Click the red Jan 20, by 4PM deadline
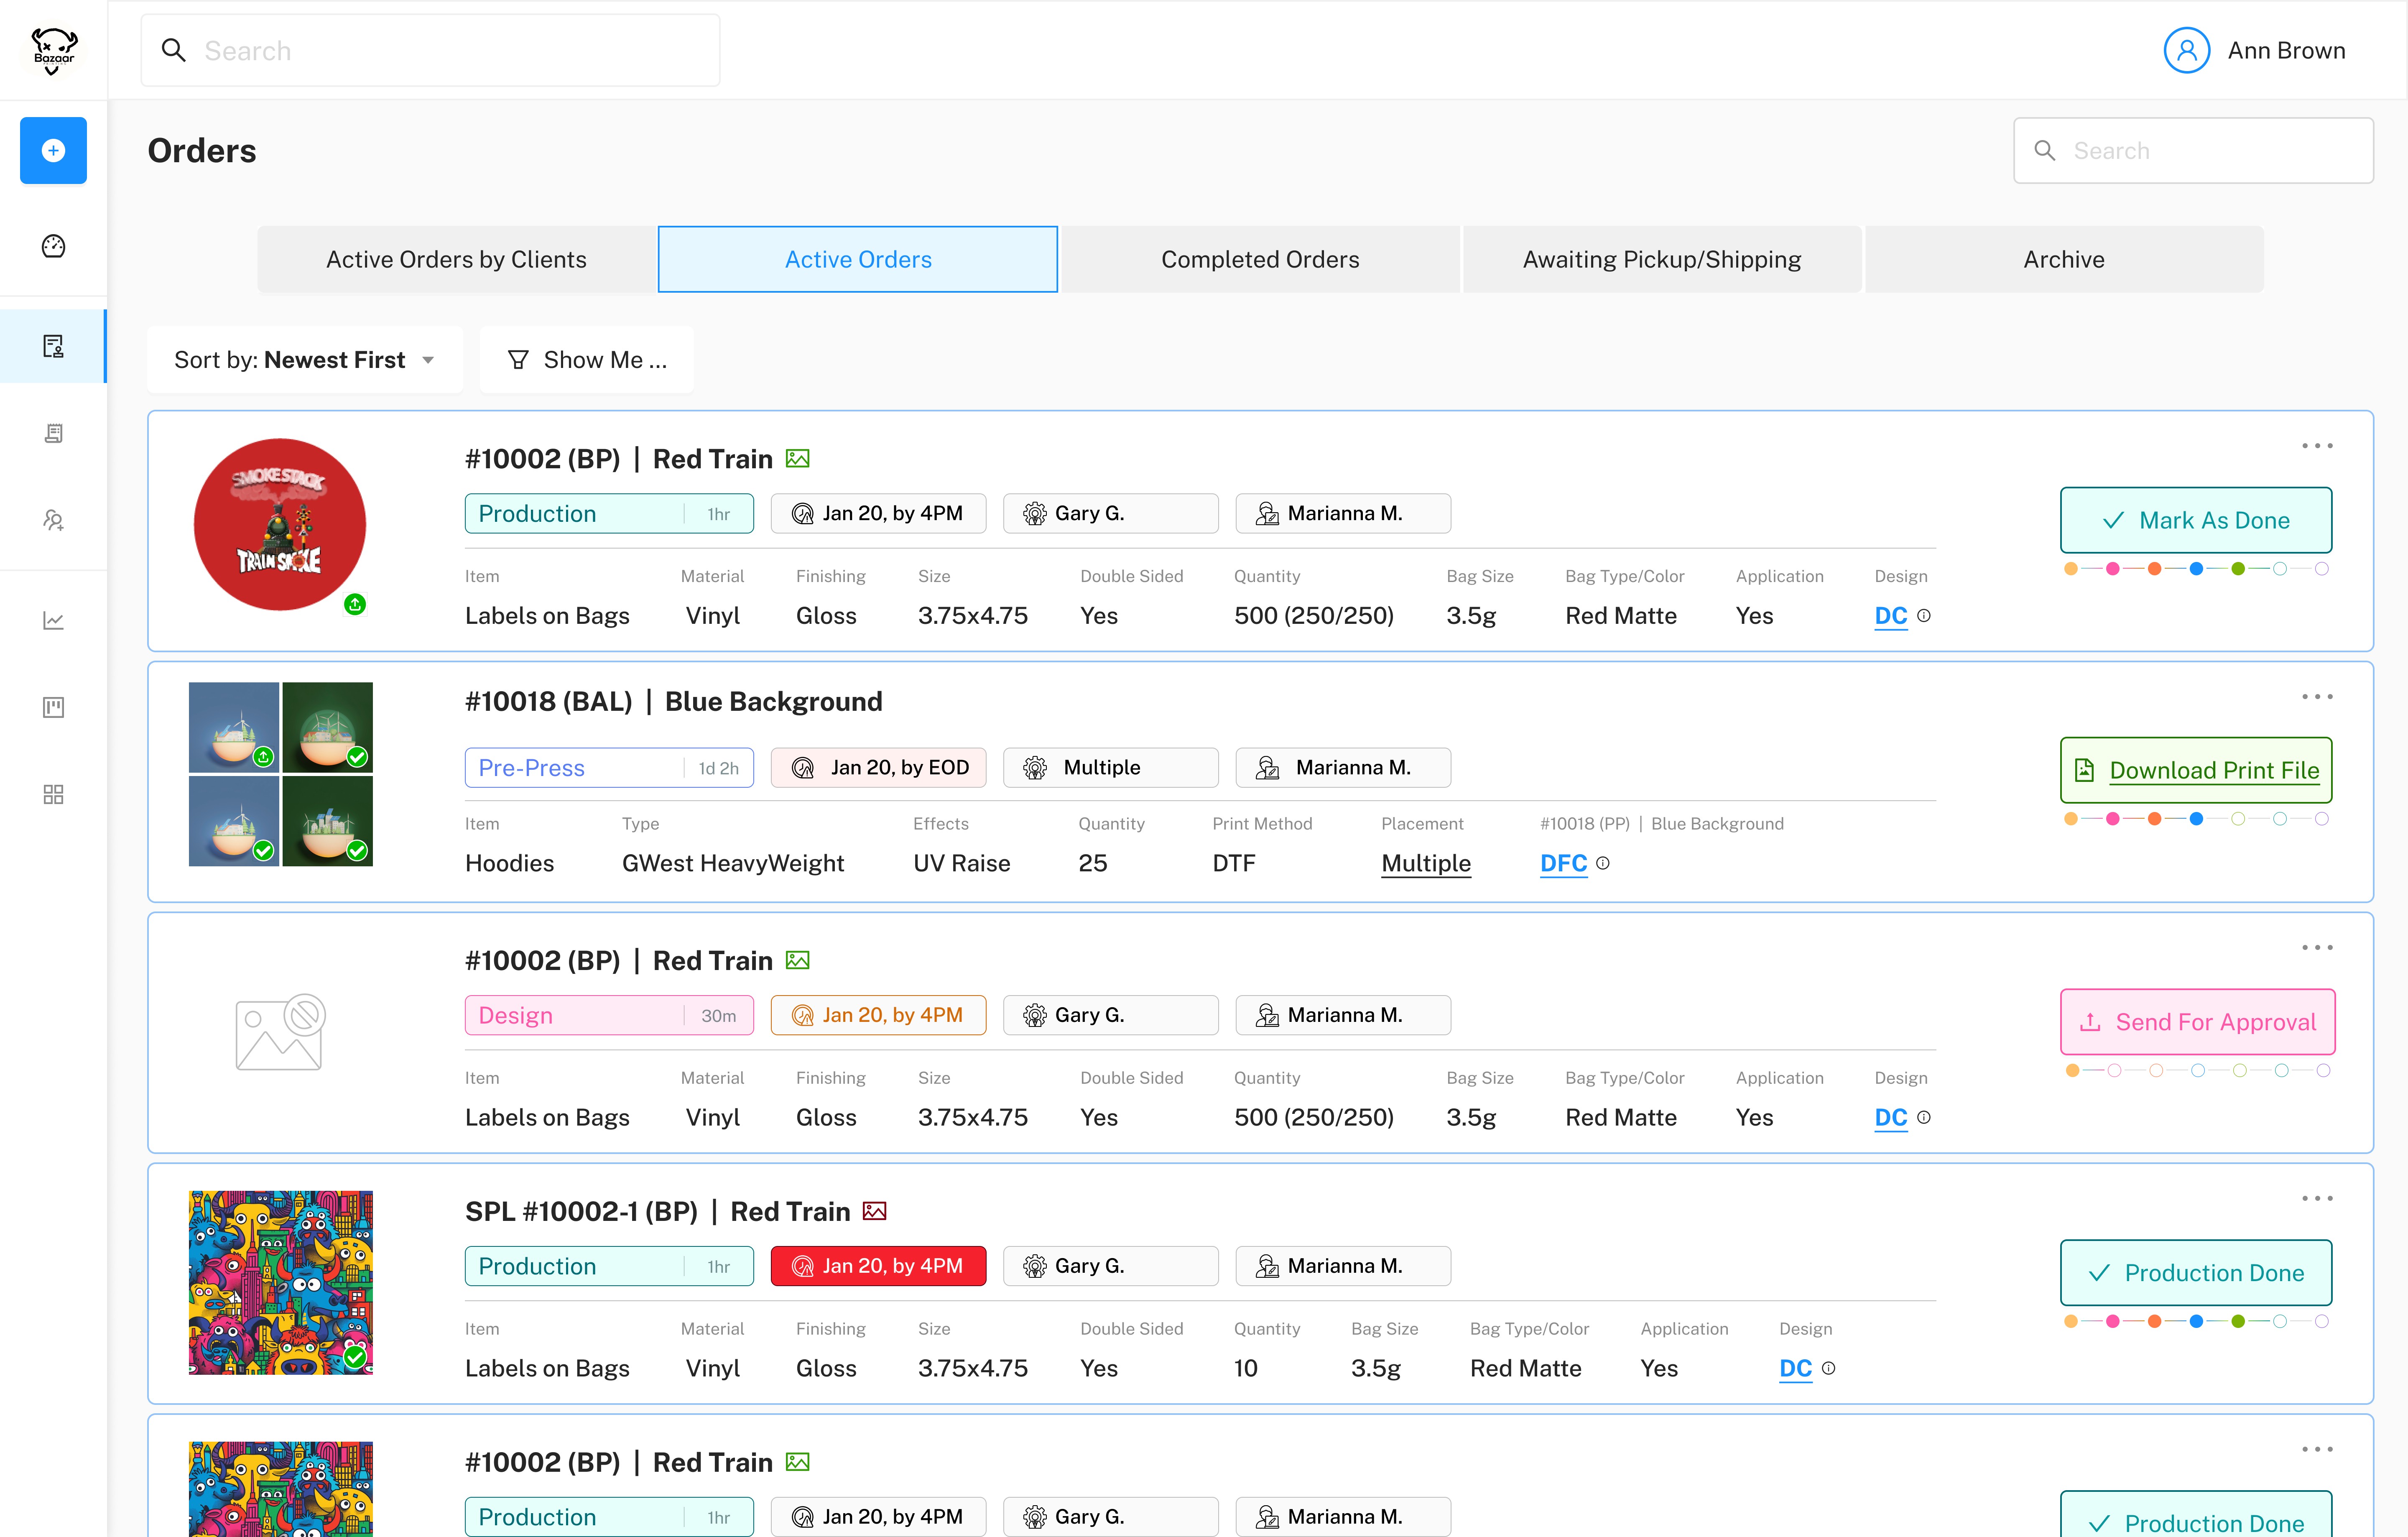 click(878, 1266)
